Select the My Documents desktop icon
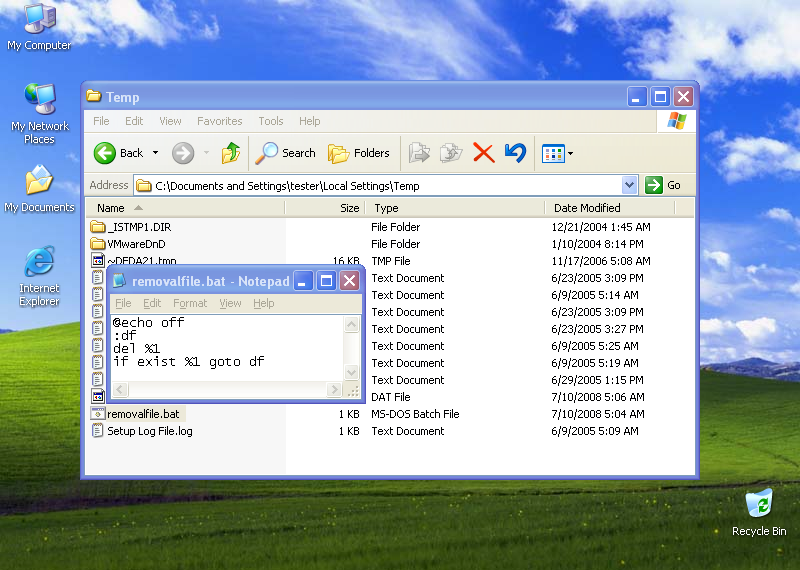The image size is (800, 570). tap(39, 188)
